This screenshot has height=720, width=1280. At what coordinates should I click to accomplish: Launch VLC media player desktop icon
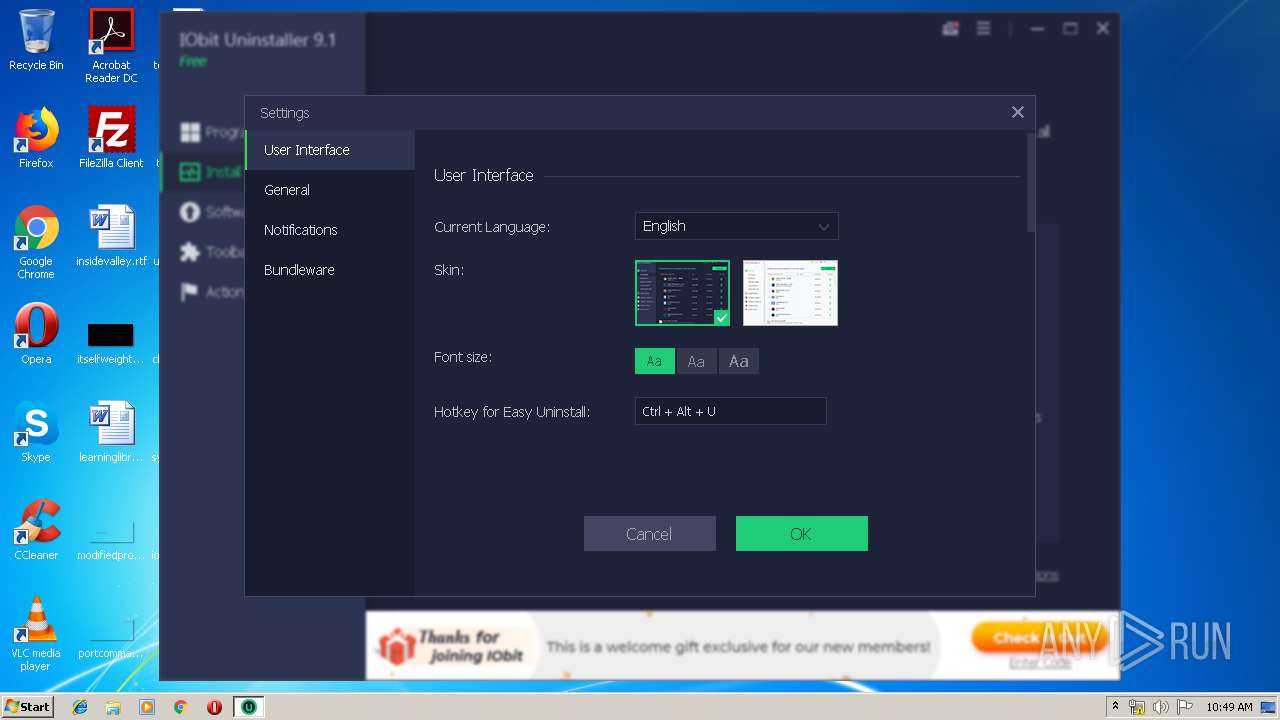[36, 634]
